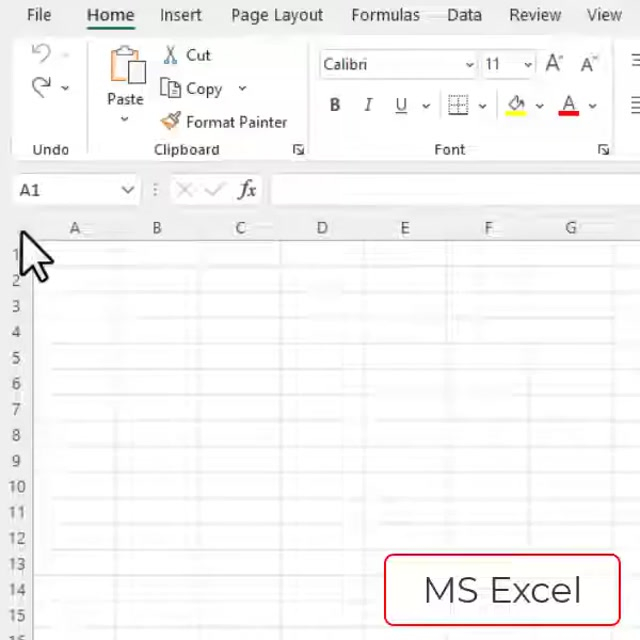Increase font size with larger A icon
This screenshot has height=640, width=640.
(554, 64)
